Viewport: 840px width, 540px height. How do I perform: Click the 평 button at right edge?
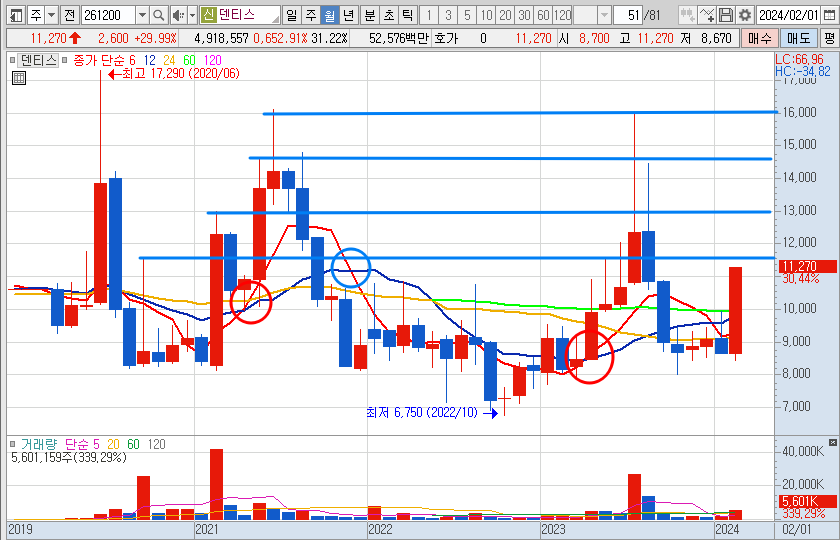[830, 39]
